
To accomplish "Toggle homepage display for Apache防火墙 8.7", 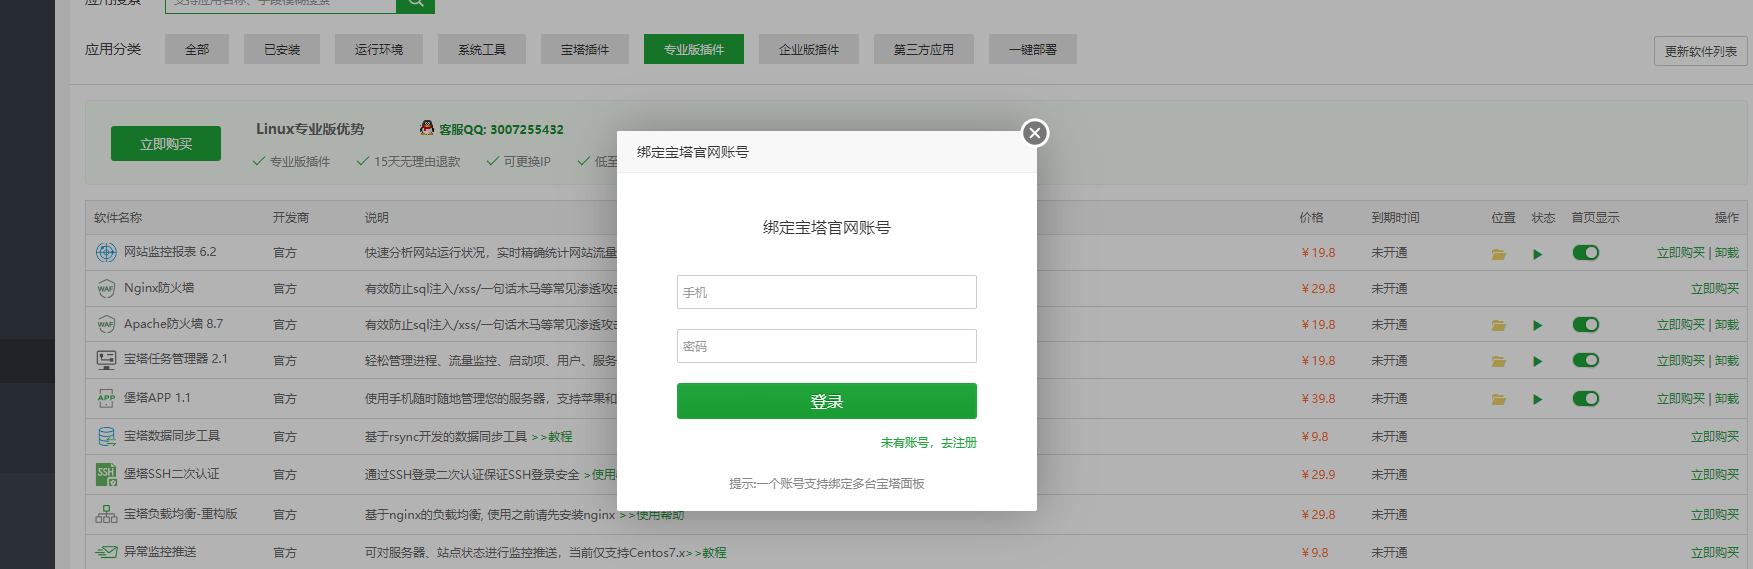I will tap(1586, 324).
